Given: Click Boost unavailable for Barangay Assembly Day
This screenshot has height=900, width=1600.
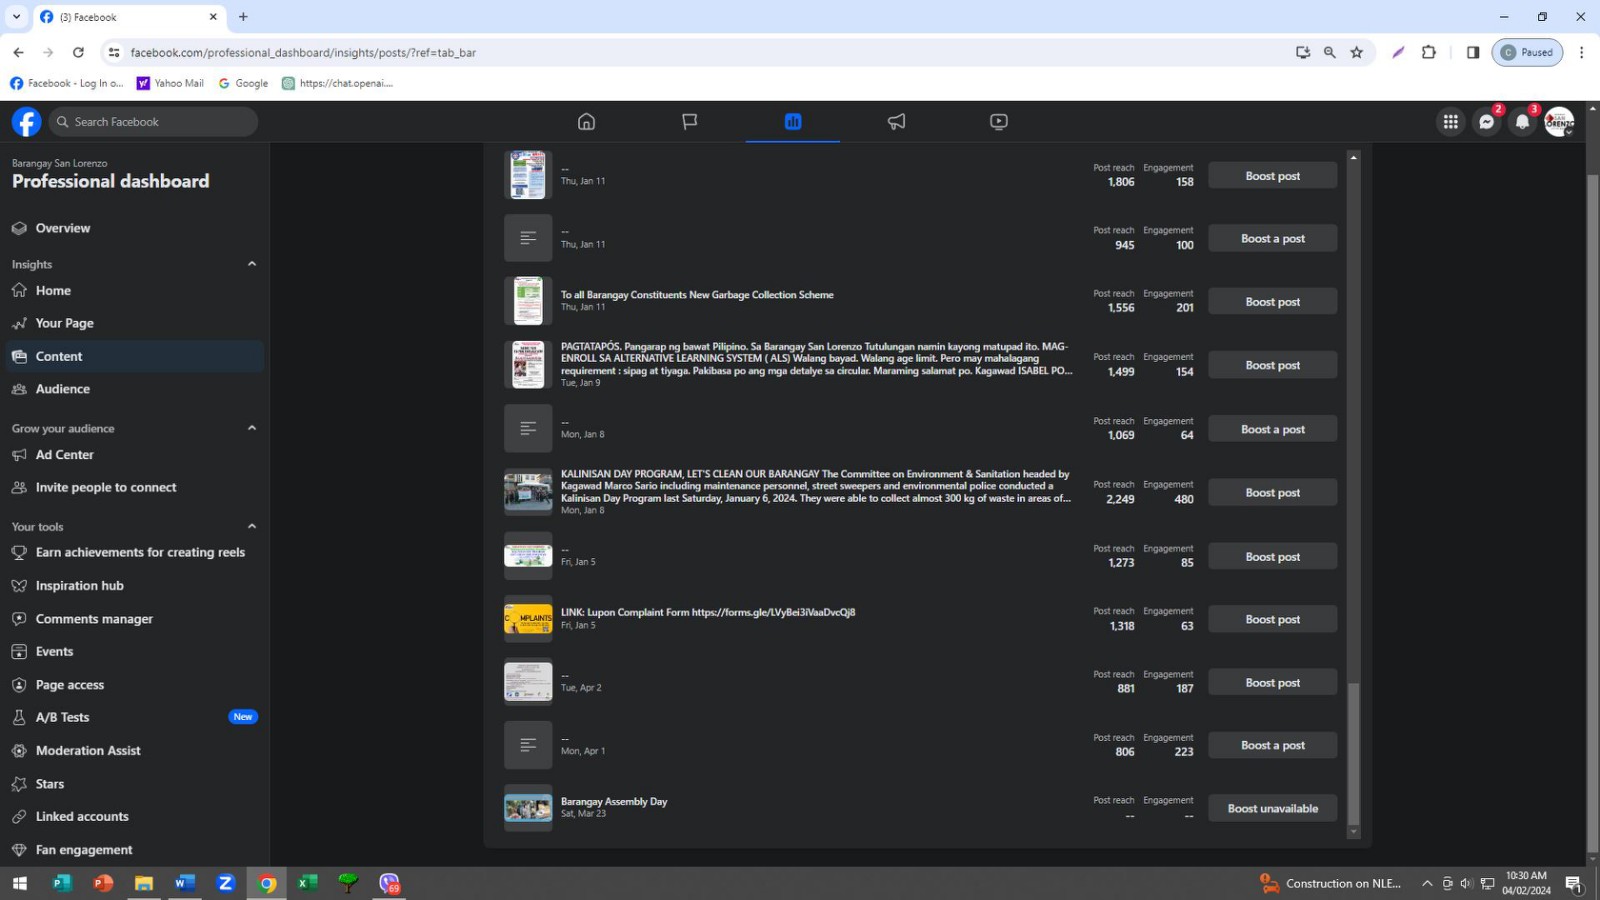Looking at the screenshot, I should (x=1272, y=808).
